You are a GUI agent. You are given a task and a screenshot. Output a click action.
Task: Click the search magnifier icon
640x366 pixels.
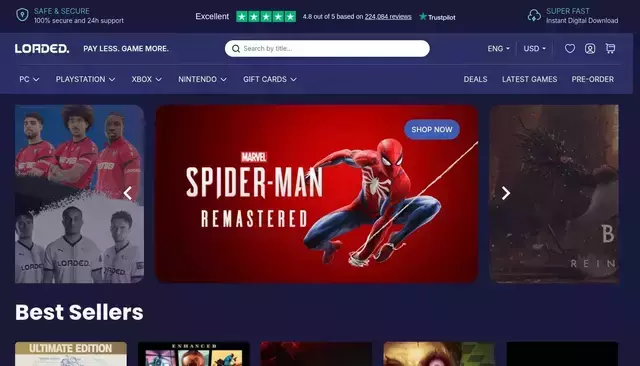[236, 49]
